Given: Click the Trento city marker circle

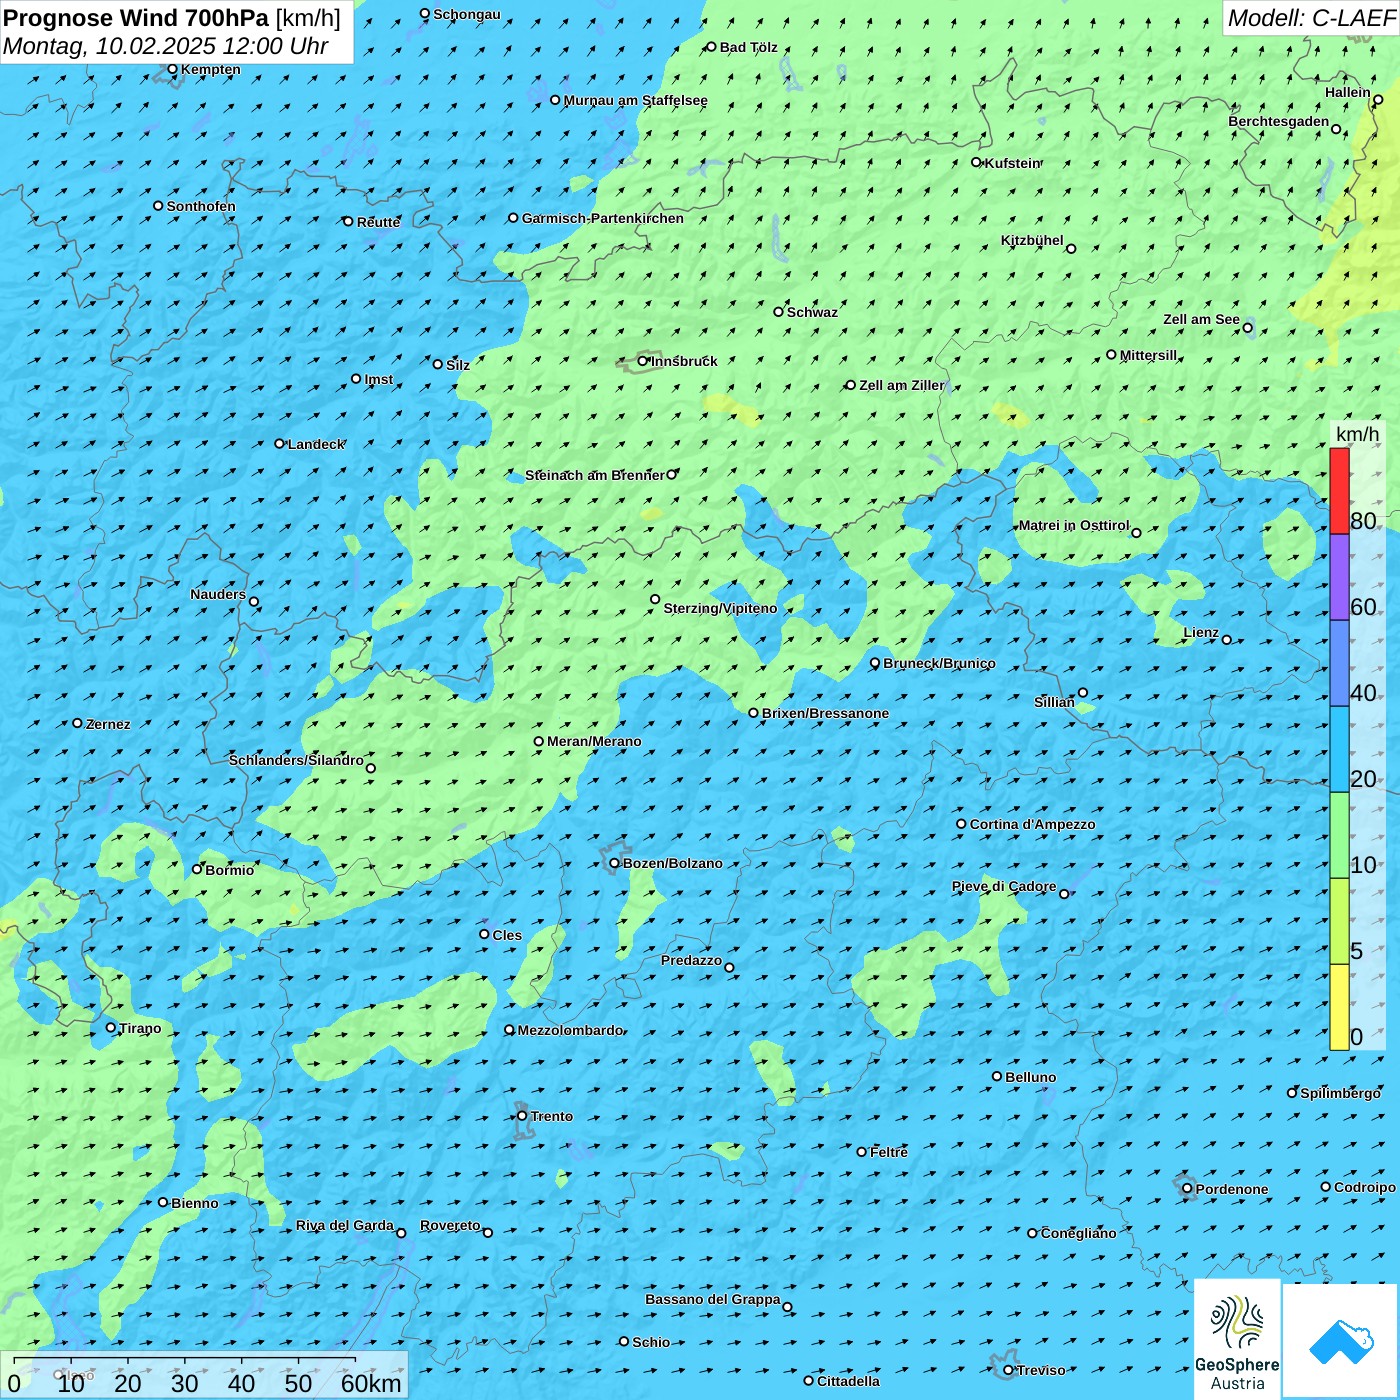Looking at the screenshot, I should 522,1116.
